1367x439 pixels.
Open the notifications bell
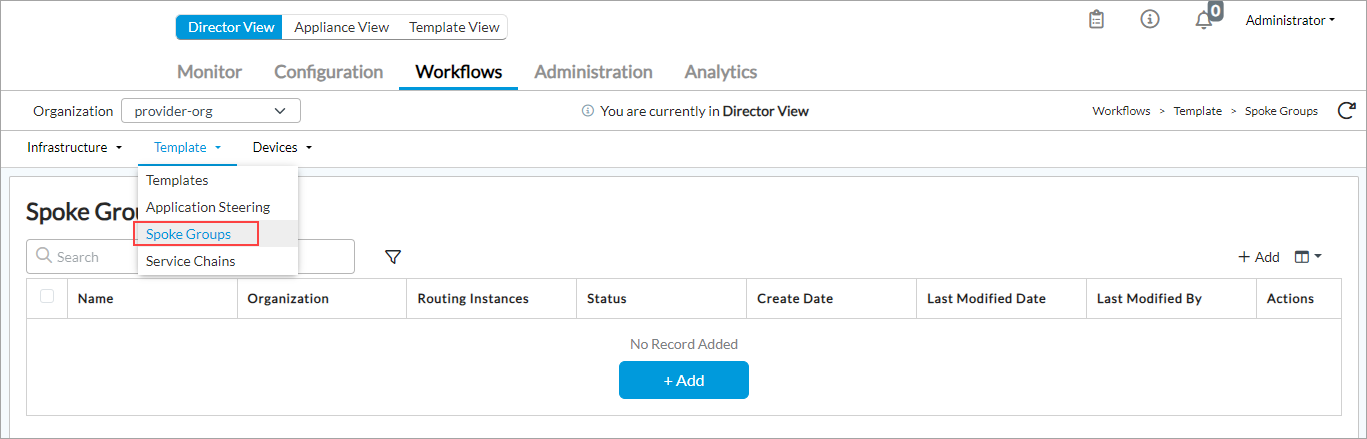click(x=1204, y=21)
